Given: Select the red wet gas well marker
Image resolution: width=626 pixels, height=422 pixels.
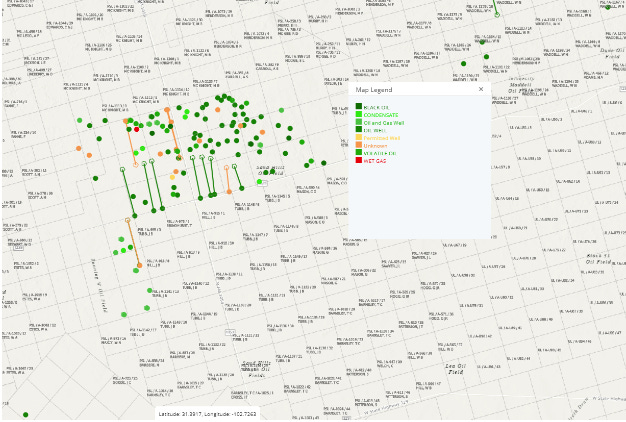Looking at the screenshot, I should tap(137, 129).
